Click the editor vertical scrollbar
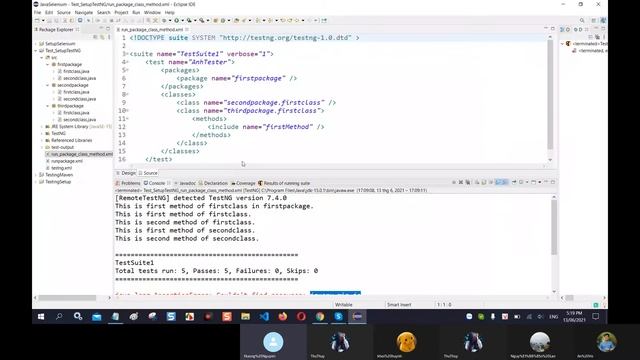The image size is (640, 360). pos(550,95)
